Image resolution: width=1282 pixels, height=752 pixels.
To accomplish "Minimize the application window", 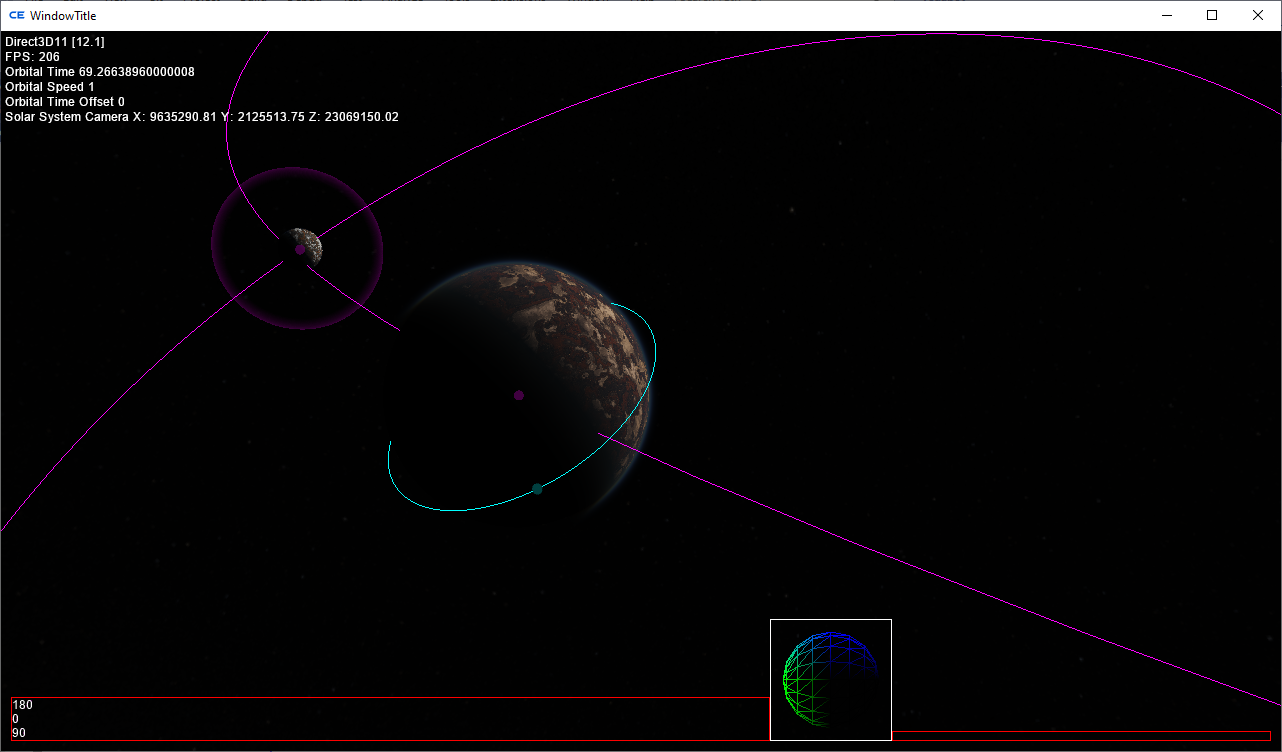I will (x=1166, y=15).
